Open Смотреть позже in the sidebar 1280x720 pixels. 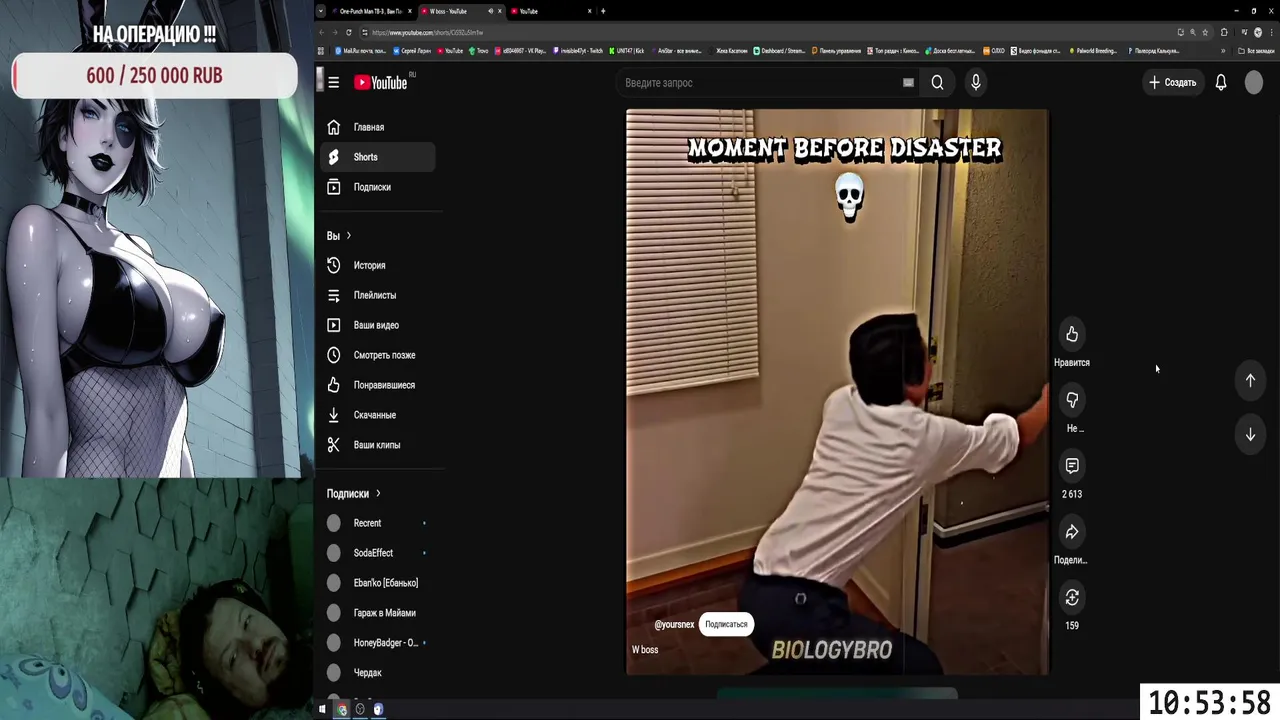[377, 356]
